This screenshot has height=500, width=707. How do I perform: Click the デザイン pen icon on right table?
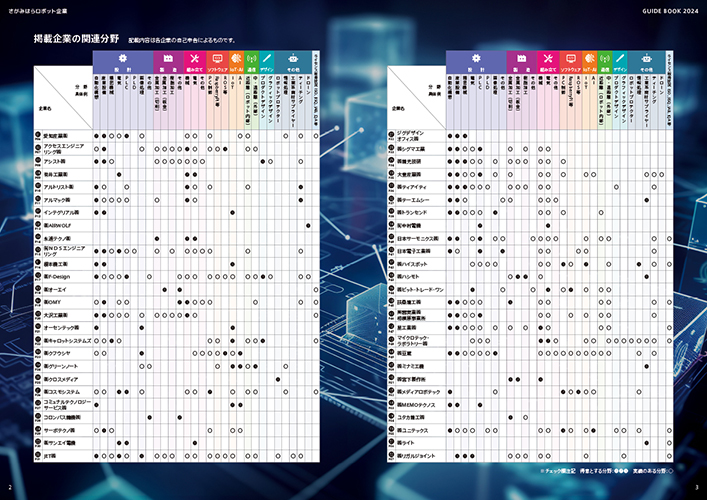[620, 58]
